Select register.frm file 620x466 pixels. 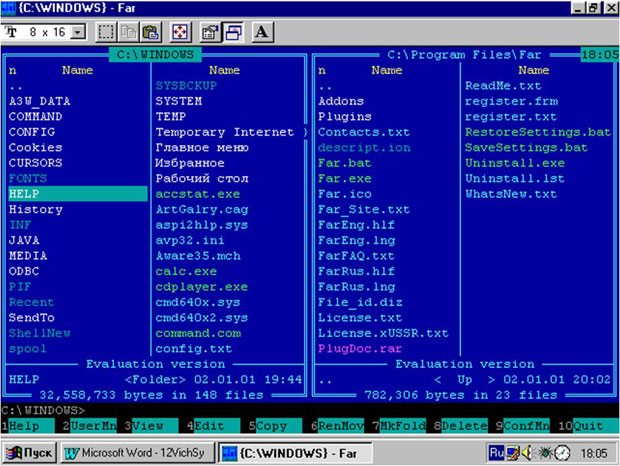pyautogui.click(x=511, y=101)
